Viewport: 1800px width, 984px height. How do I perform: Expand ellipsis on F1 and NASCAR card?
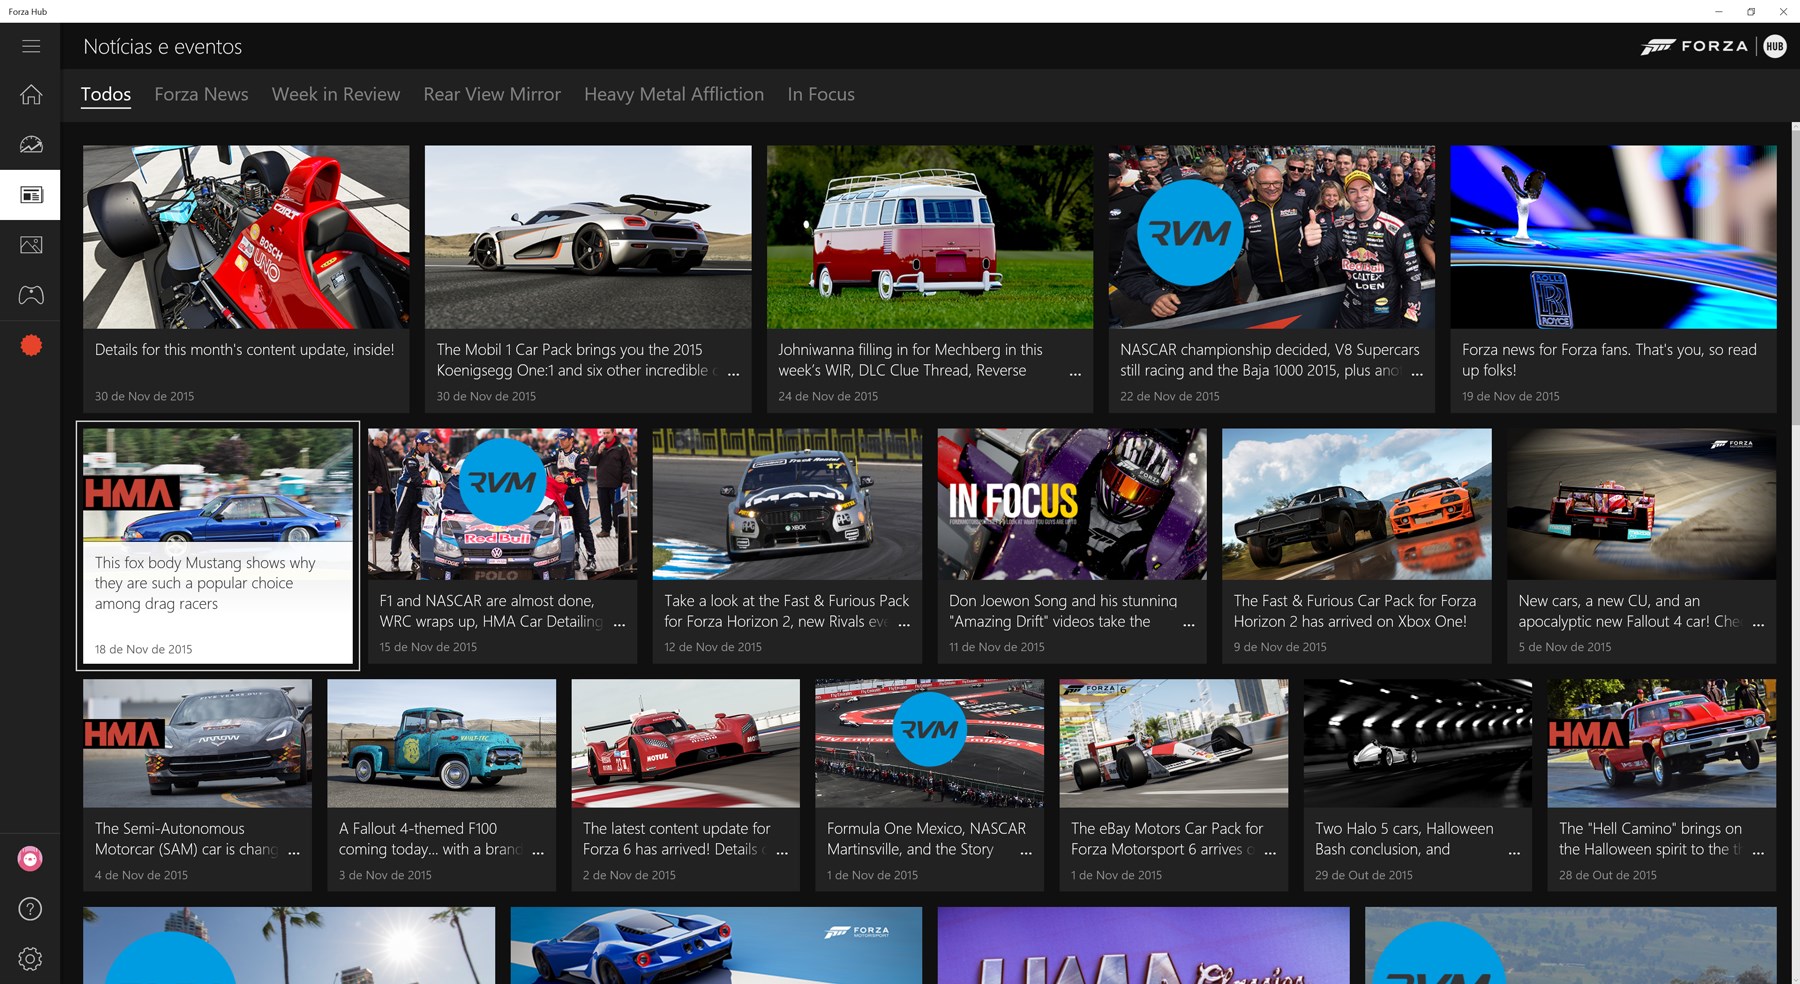pos(619,624)
